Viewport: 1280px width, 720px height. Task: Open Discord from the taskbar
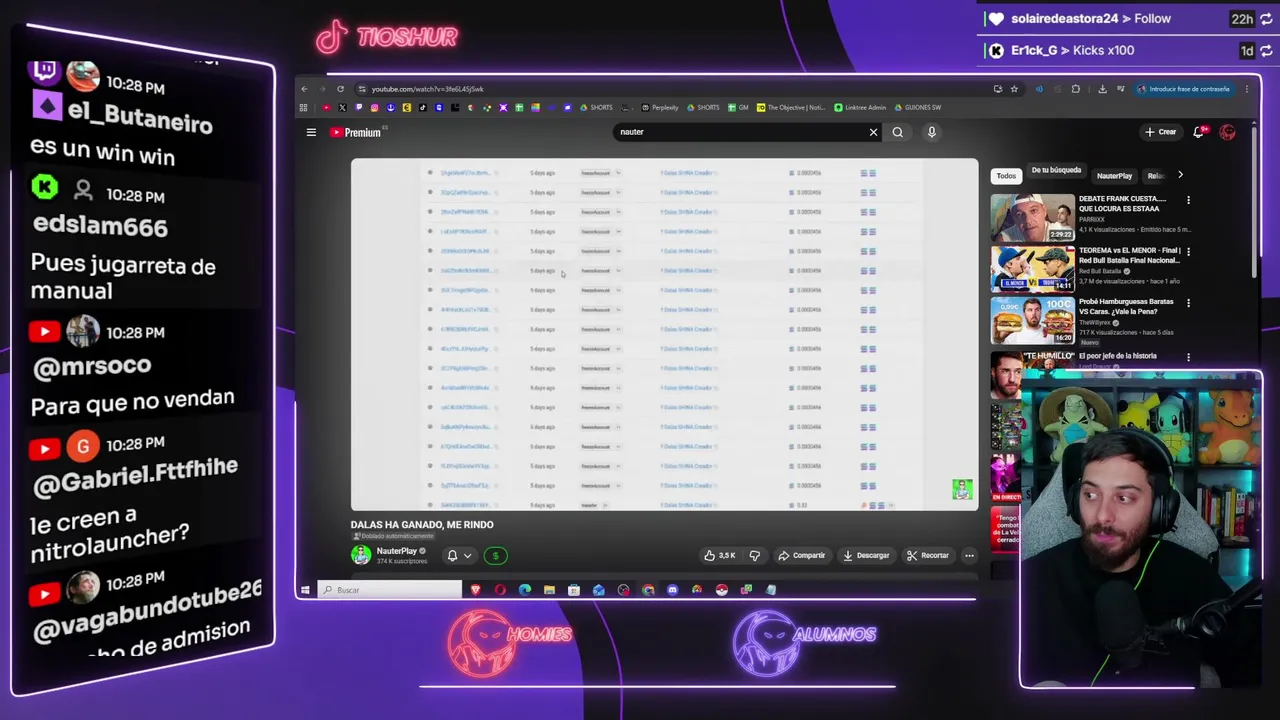tap(672, 590)
